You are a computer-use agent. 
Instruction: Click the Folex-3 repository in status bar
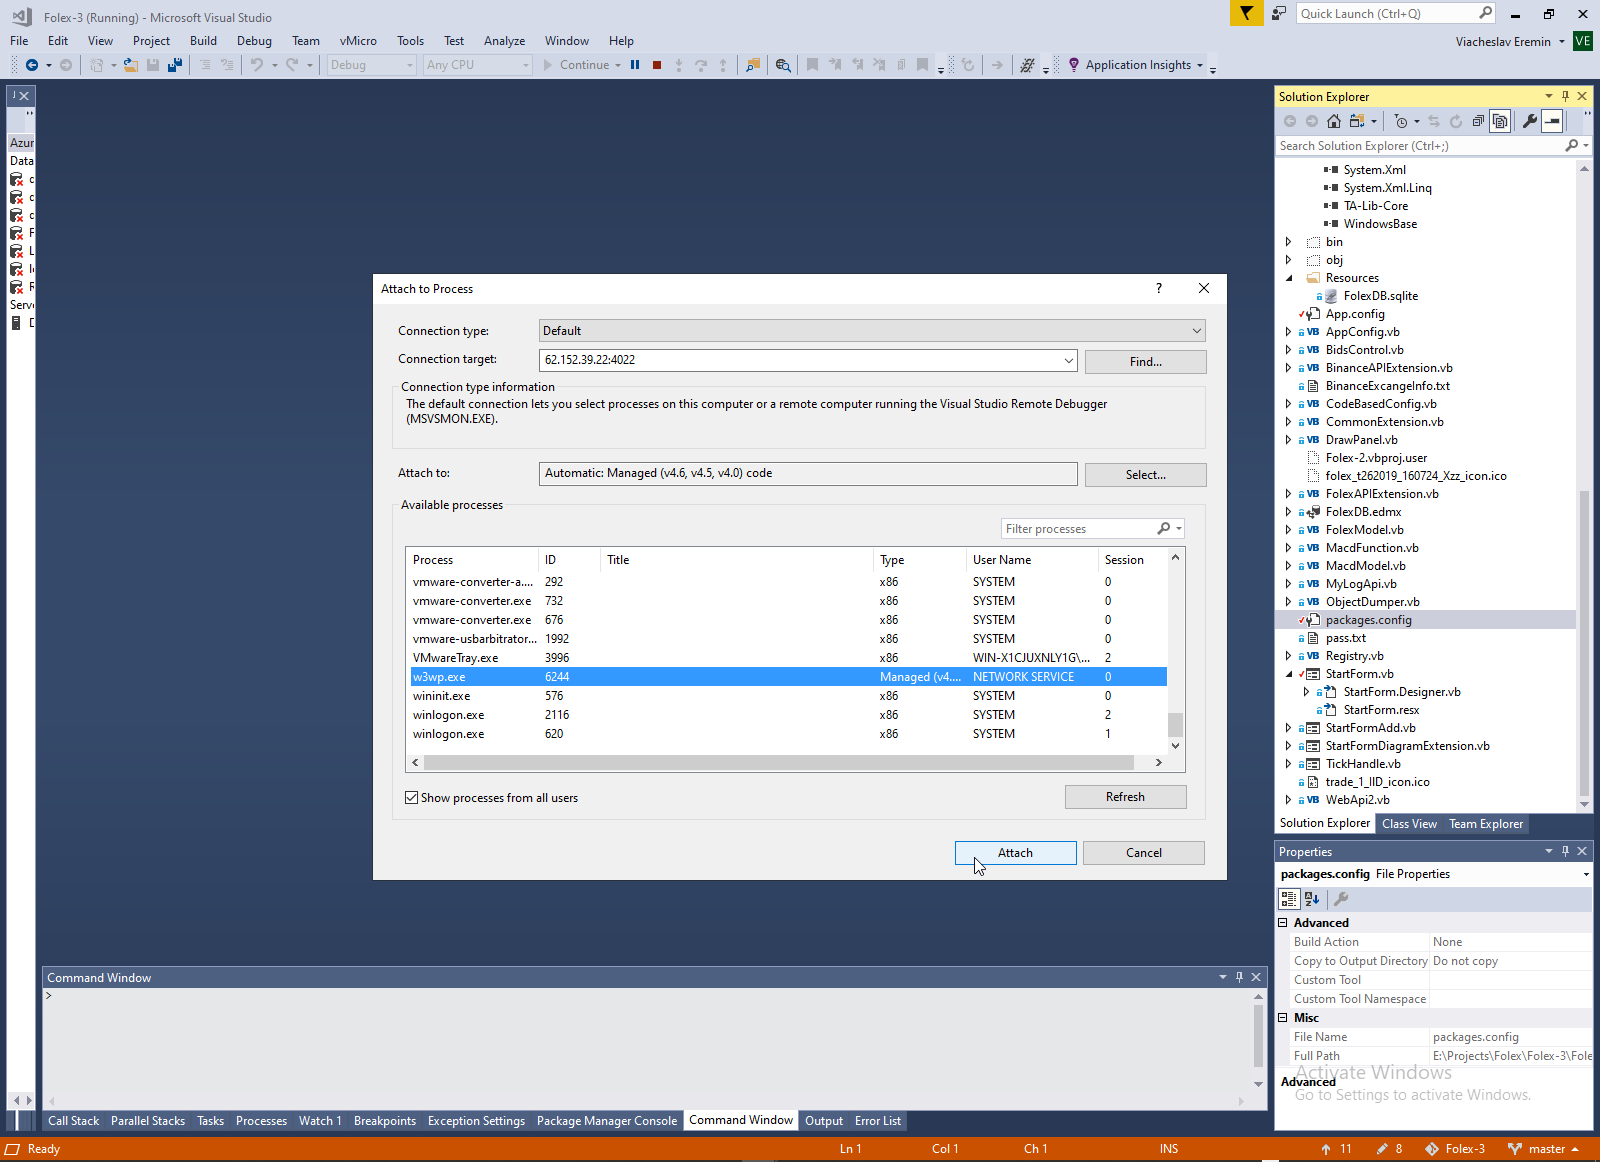coord(1455,1149)
